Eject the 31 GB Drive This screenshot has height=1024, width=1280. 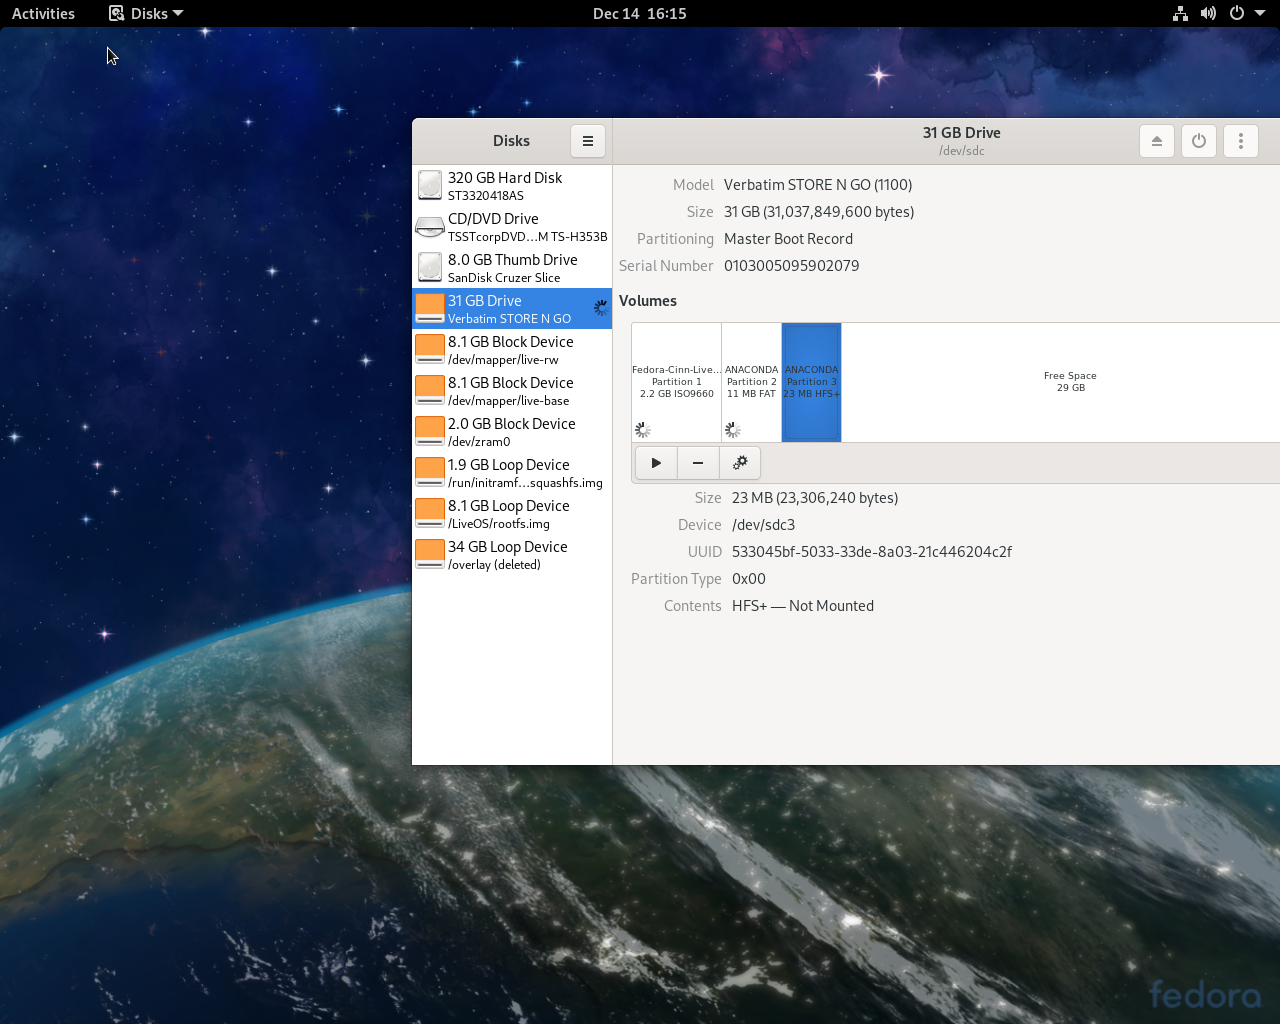pyautogui.click(x=1157, y=141)
